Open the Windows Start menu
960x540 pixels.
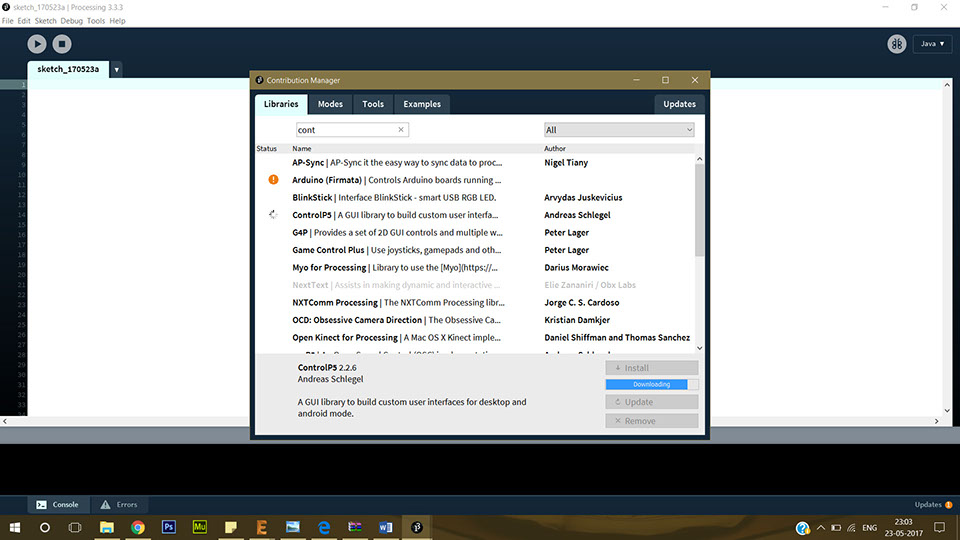pos(15,527)
